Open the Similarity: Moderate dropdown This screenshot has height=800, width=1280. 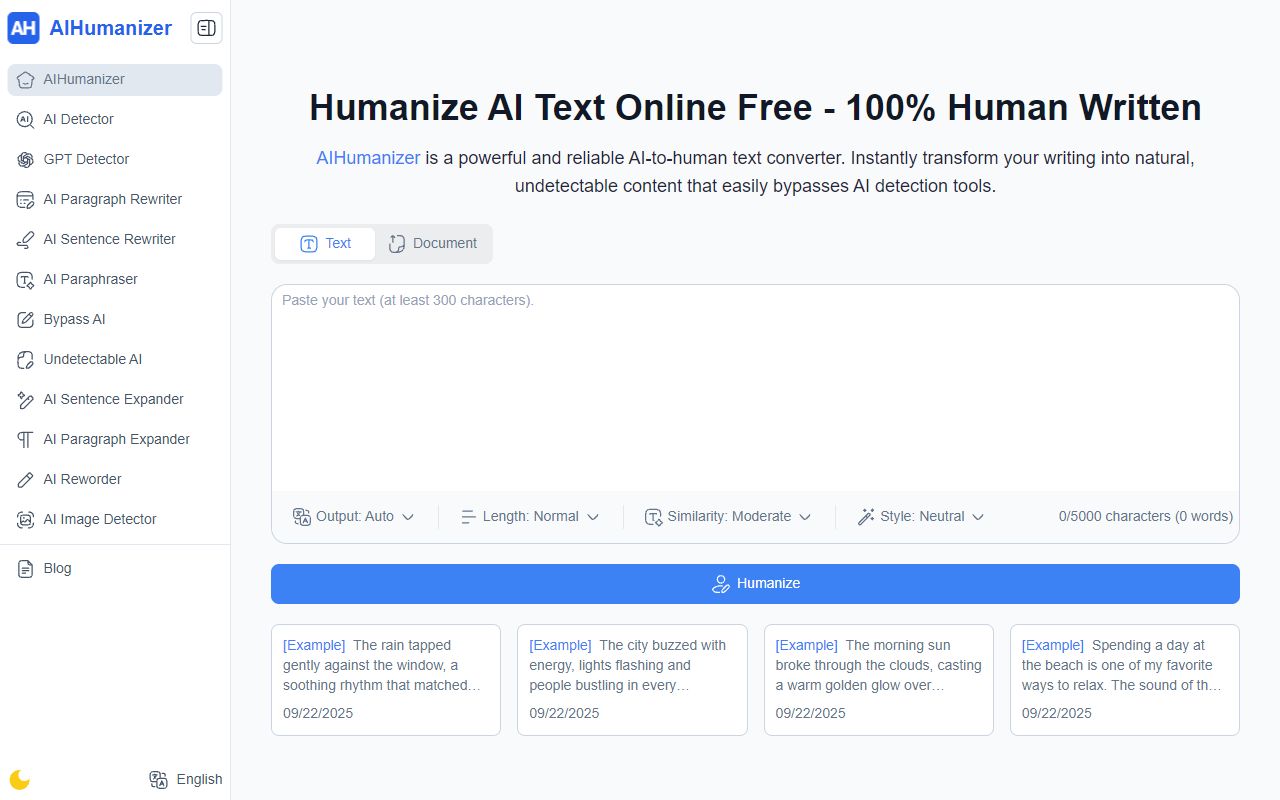[727, 516]
